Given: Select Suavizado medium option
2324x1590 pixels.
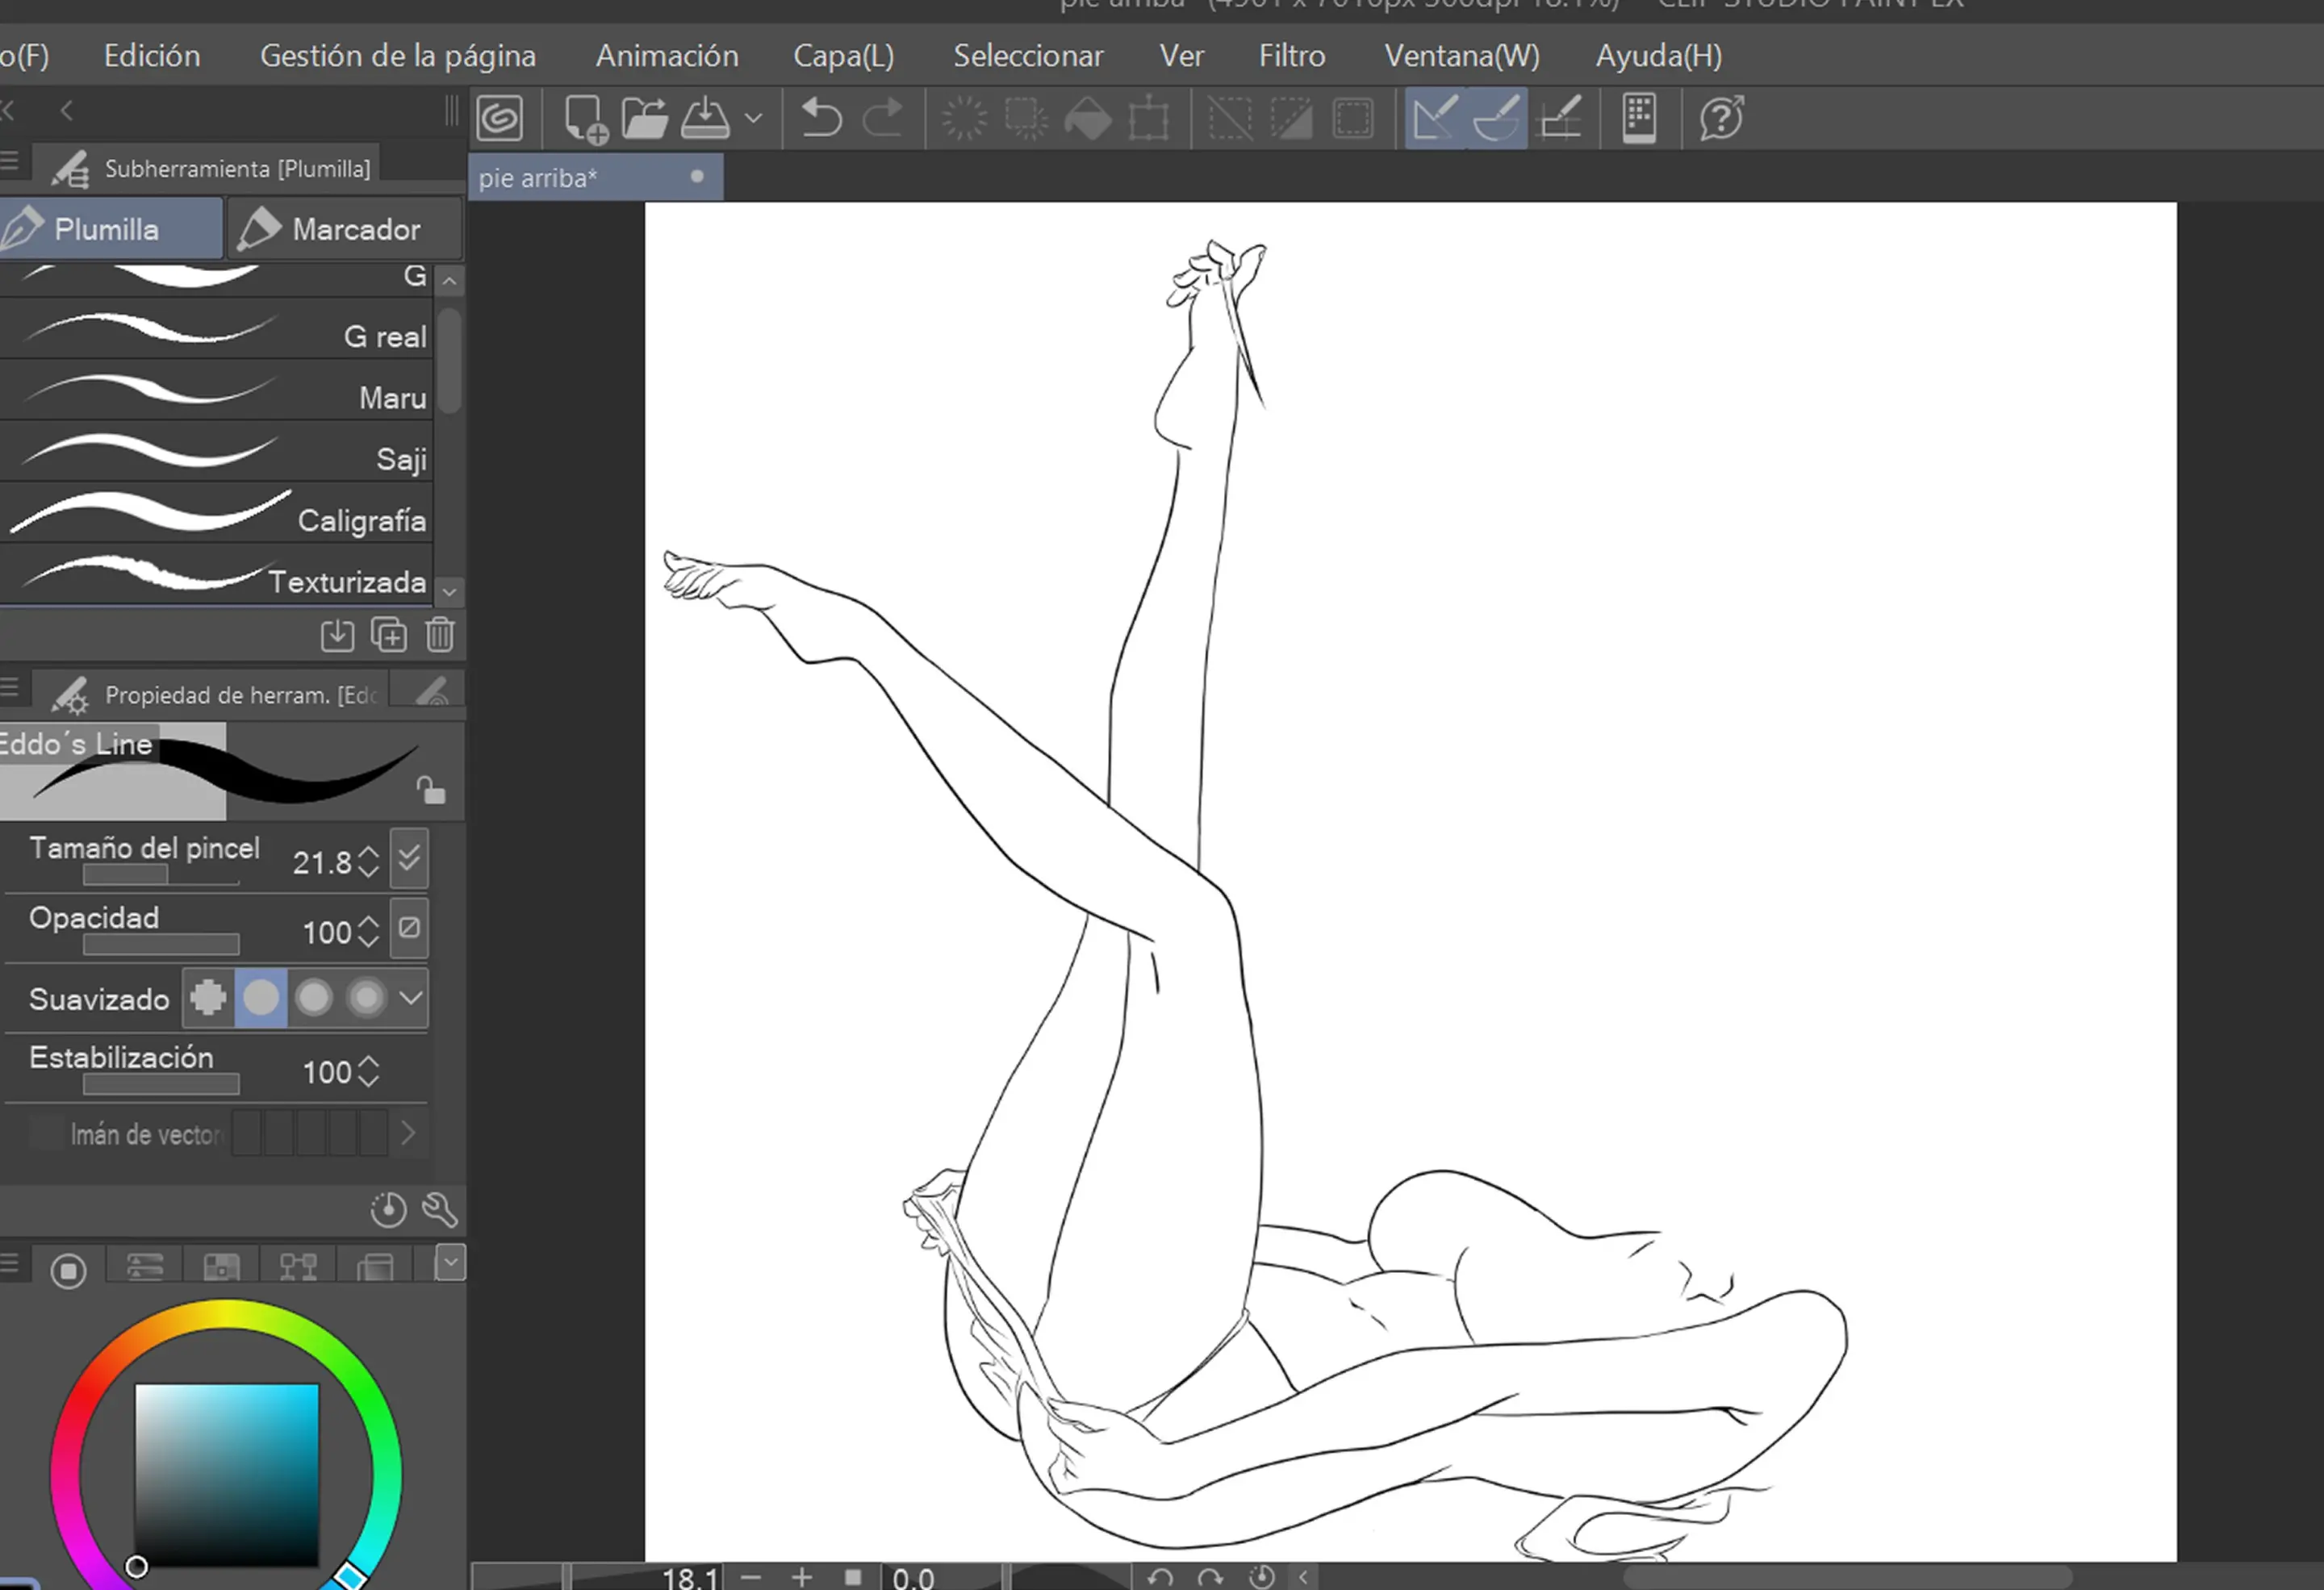Looking at the screenshot, I should pos(314,998).
